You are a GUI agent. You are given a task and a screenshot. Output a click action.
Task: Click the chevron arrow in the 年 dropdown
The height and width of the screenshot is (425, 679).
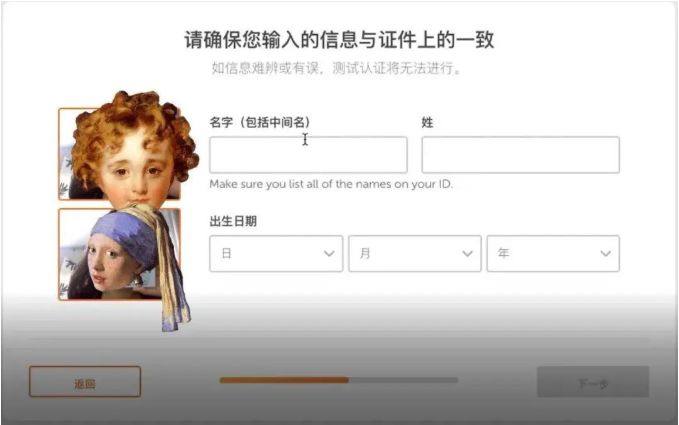[606, 254]
